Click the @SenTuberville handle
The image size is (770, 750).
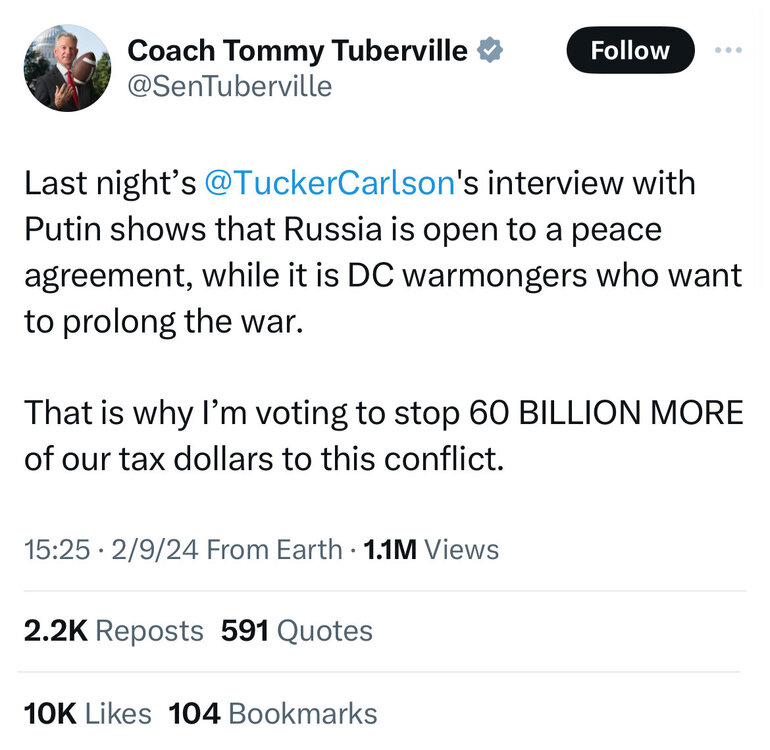click(229, 86)
